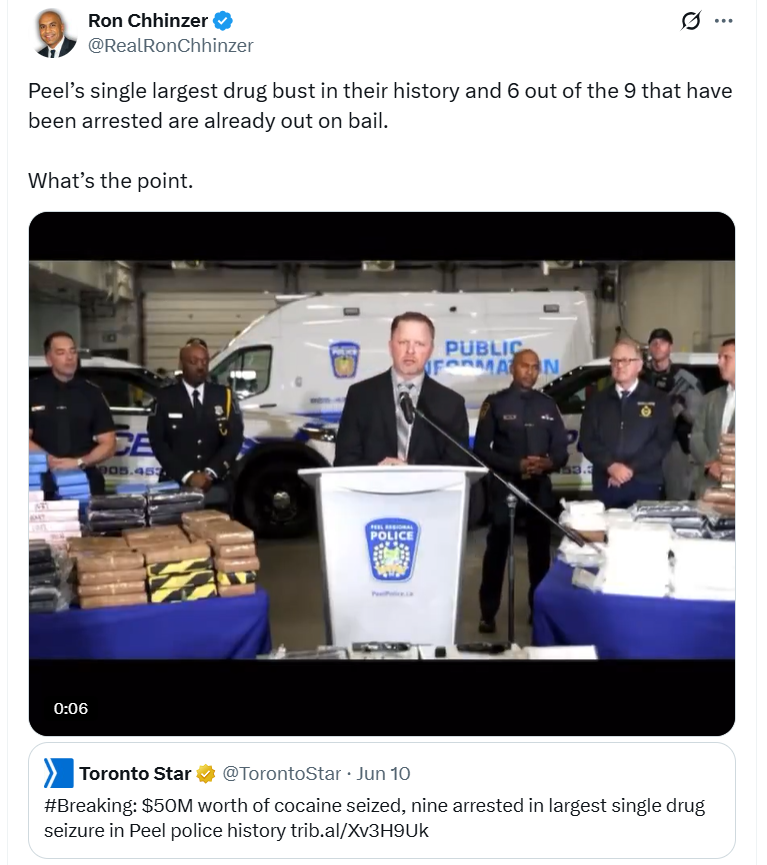The image size is (767, 865).
Task: Open the quoted Toronto Star tweet card
Action: point(382,800)
